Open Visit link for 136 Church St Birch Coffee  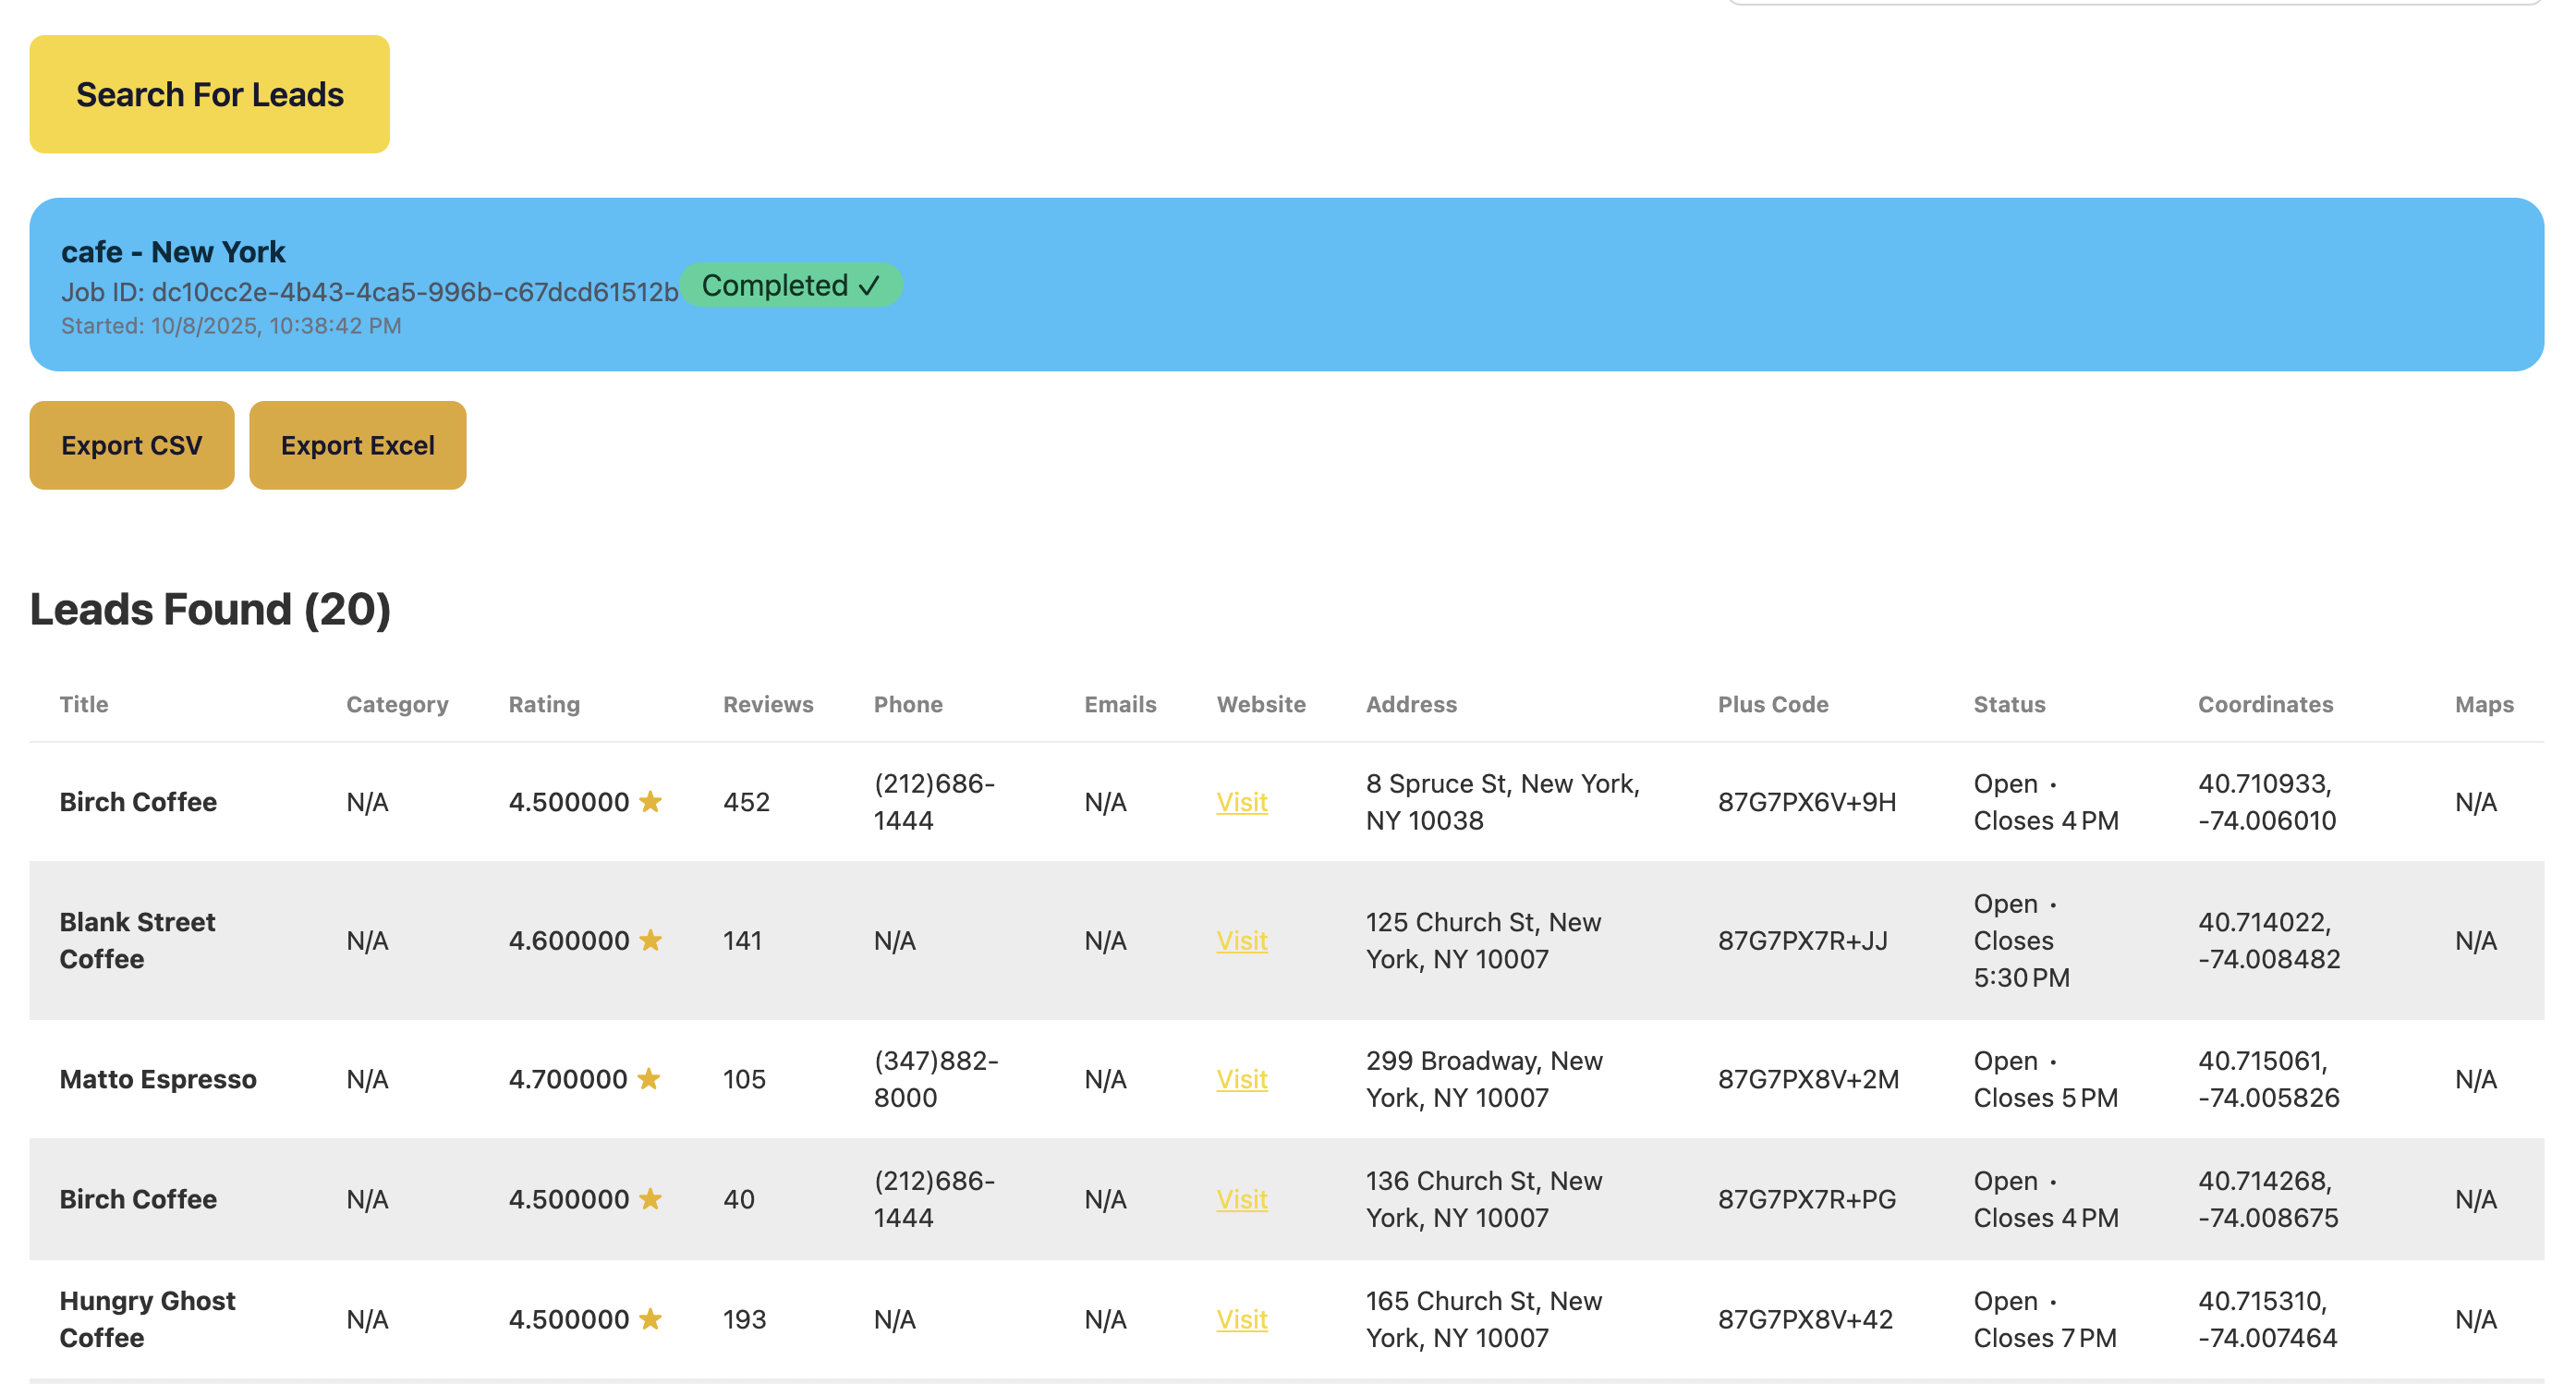point(1241,1199)
